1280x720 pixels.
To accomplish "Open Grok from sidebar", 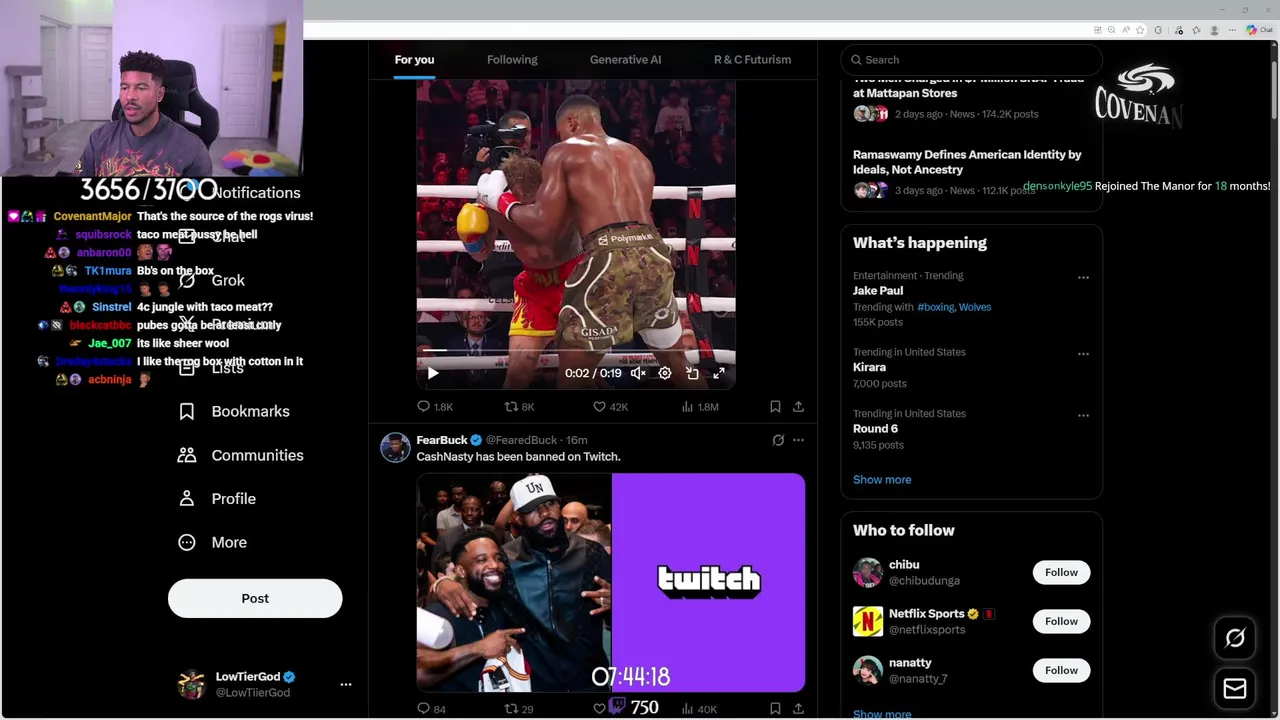I will click(x=212, y=281).
